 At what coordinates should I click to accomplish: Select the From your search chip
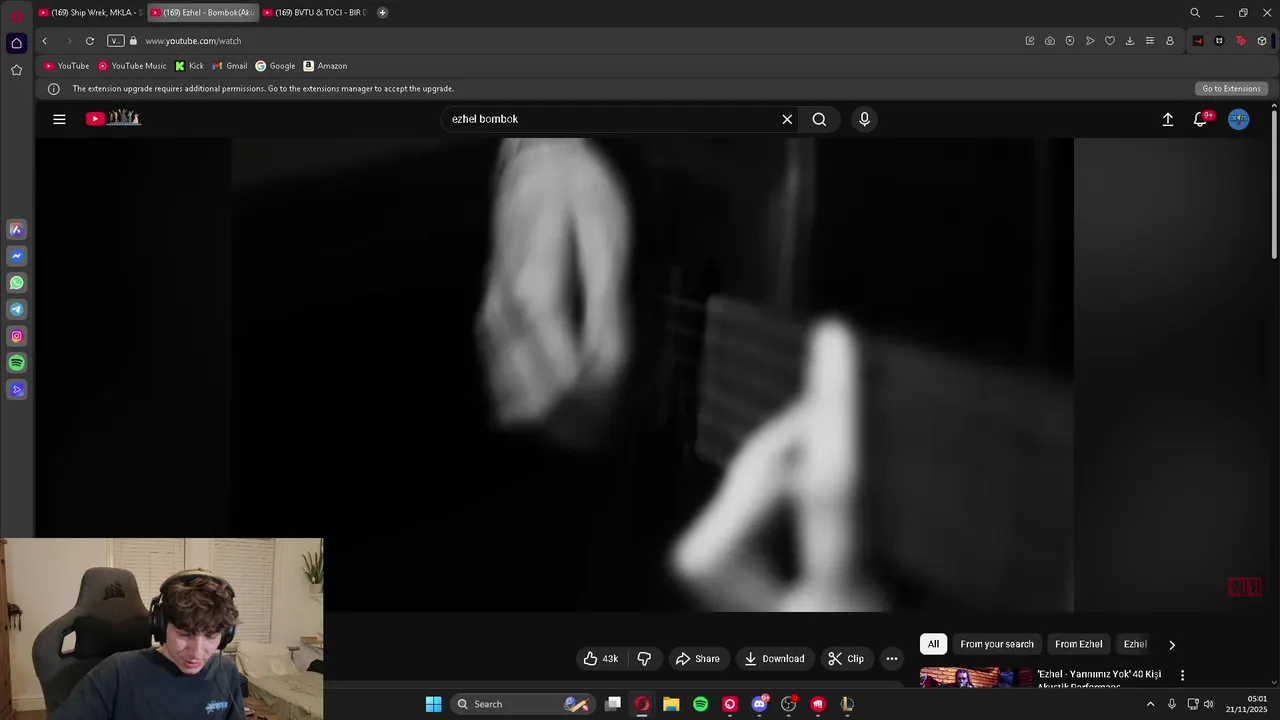[997, 644]
